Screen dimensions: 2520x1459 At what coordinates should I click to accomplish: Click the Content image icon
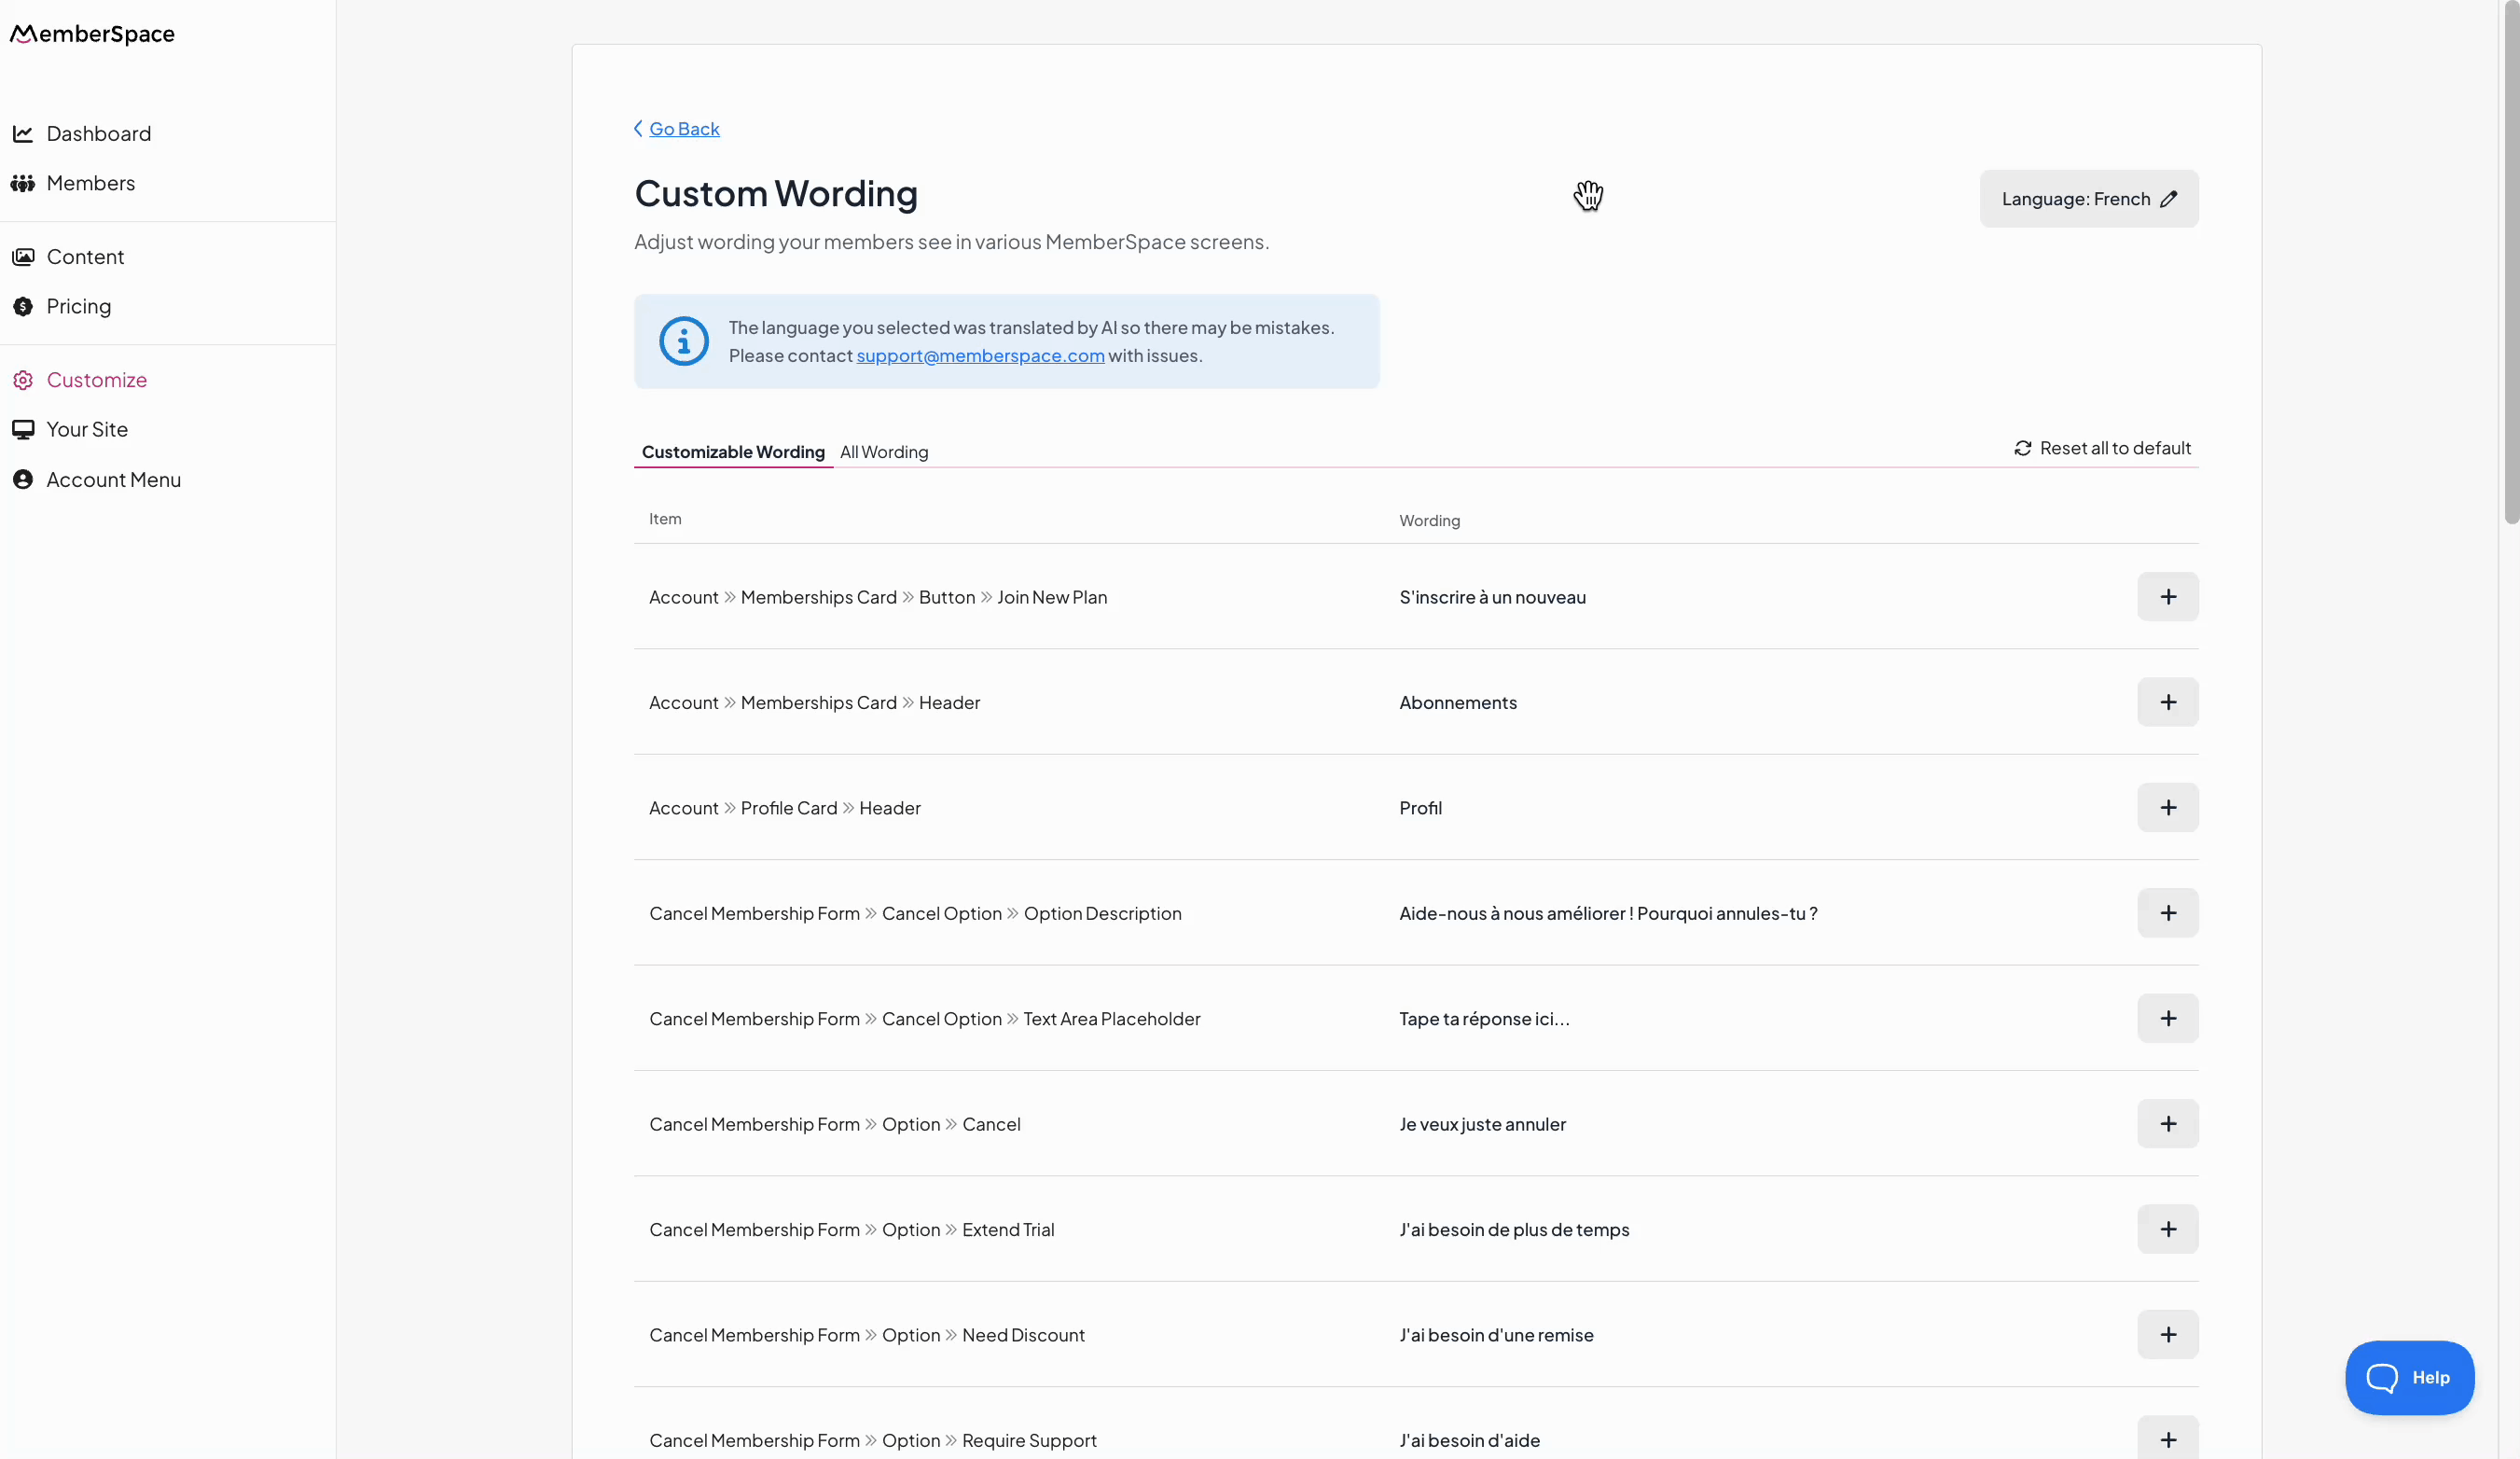click(x=23, y=257)
